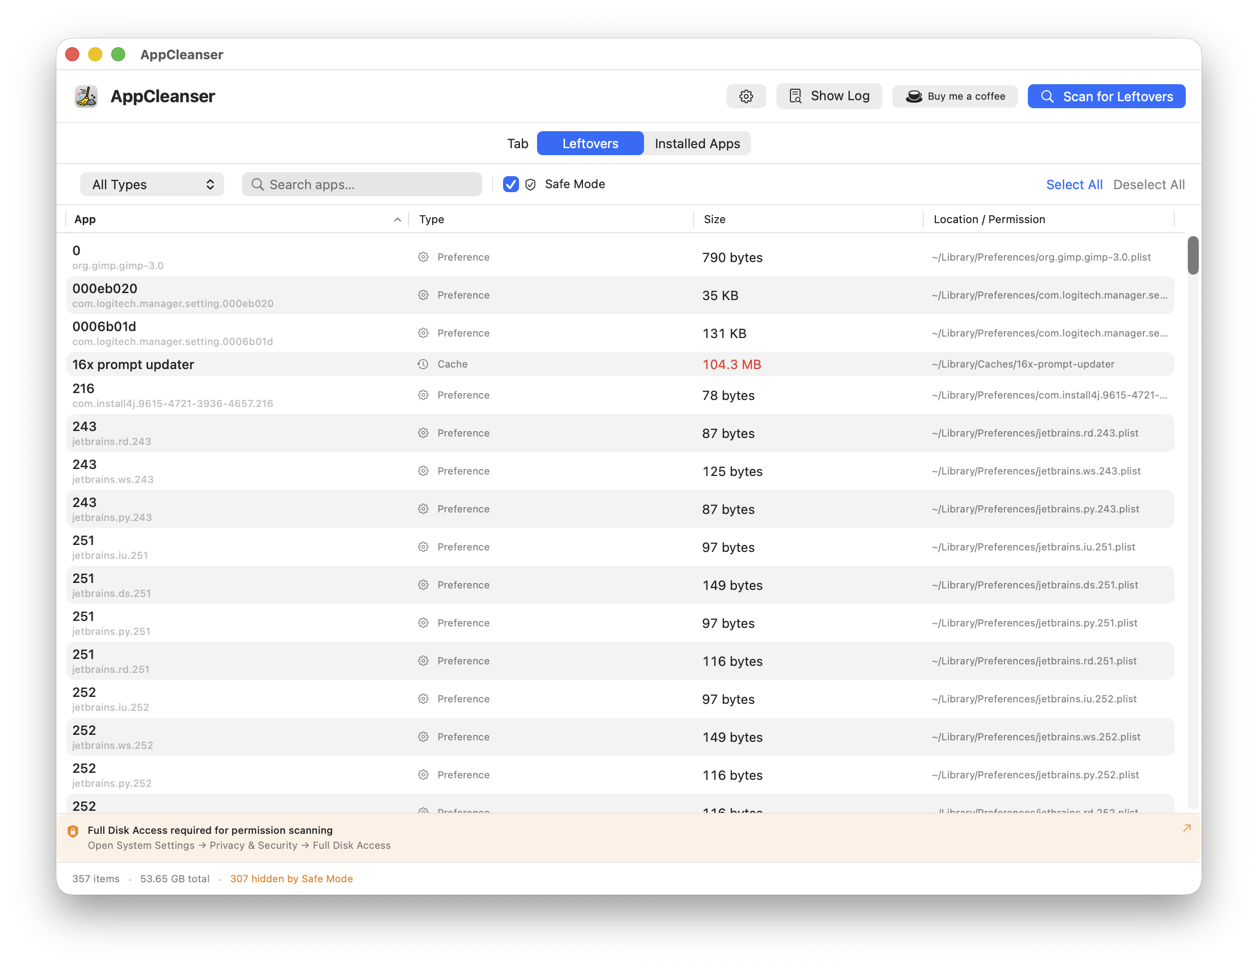1258x969 pixels.
Task: Click the AppCleanser broom logo icon
Action: [x=86, y=96]
